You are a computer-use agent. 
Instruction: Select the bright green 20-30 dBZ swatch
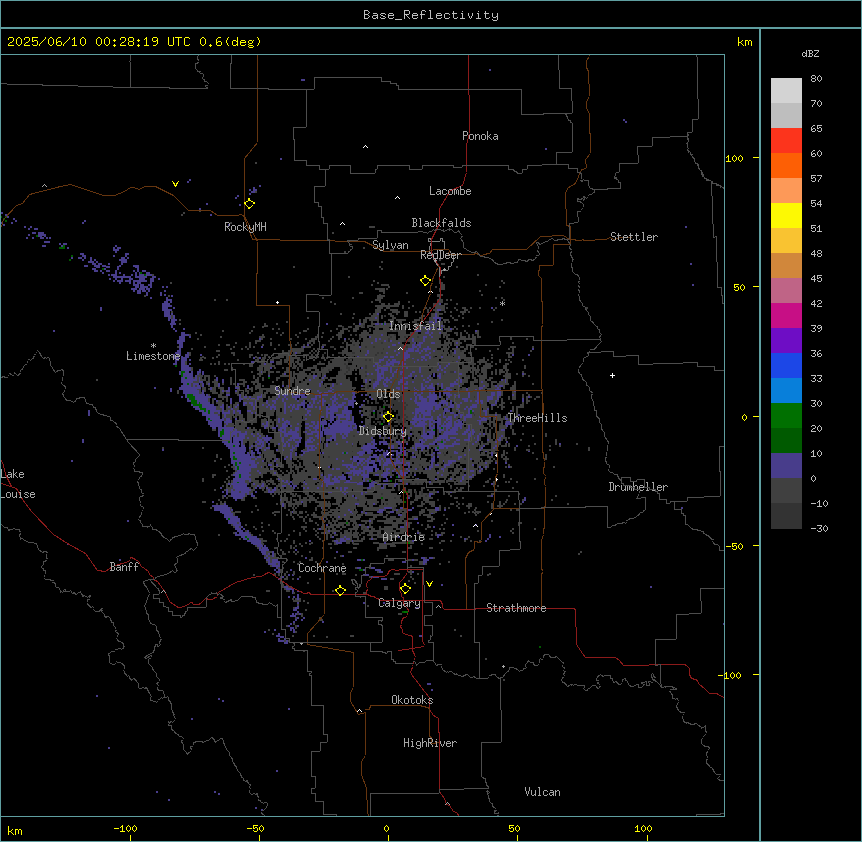point(786,416)
